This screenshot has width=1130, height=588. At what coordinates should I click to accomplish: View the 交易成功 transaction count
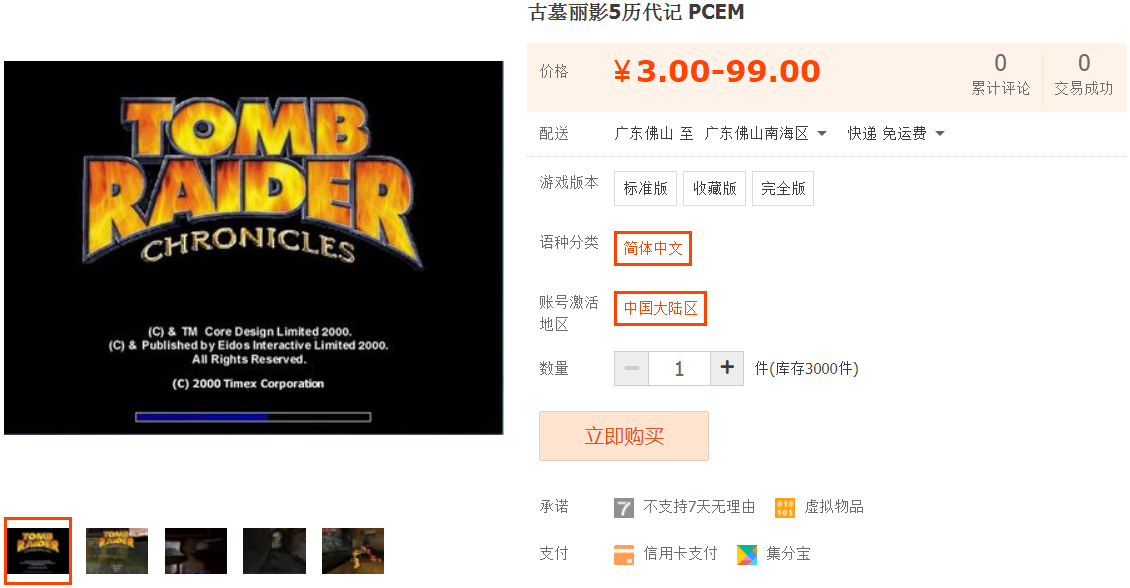[x=1084, y=74]
